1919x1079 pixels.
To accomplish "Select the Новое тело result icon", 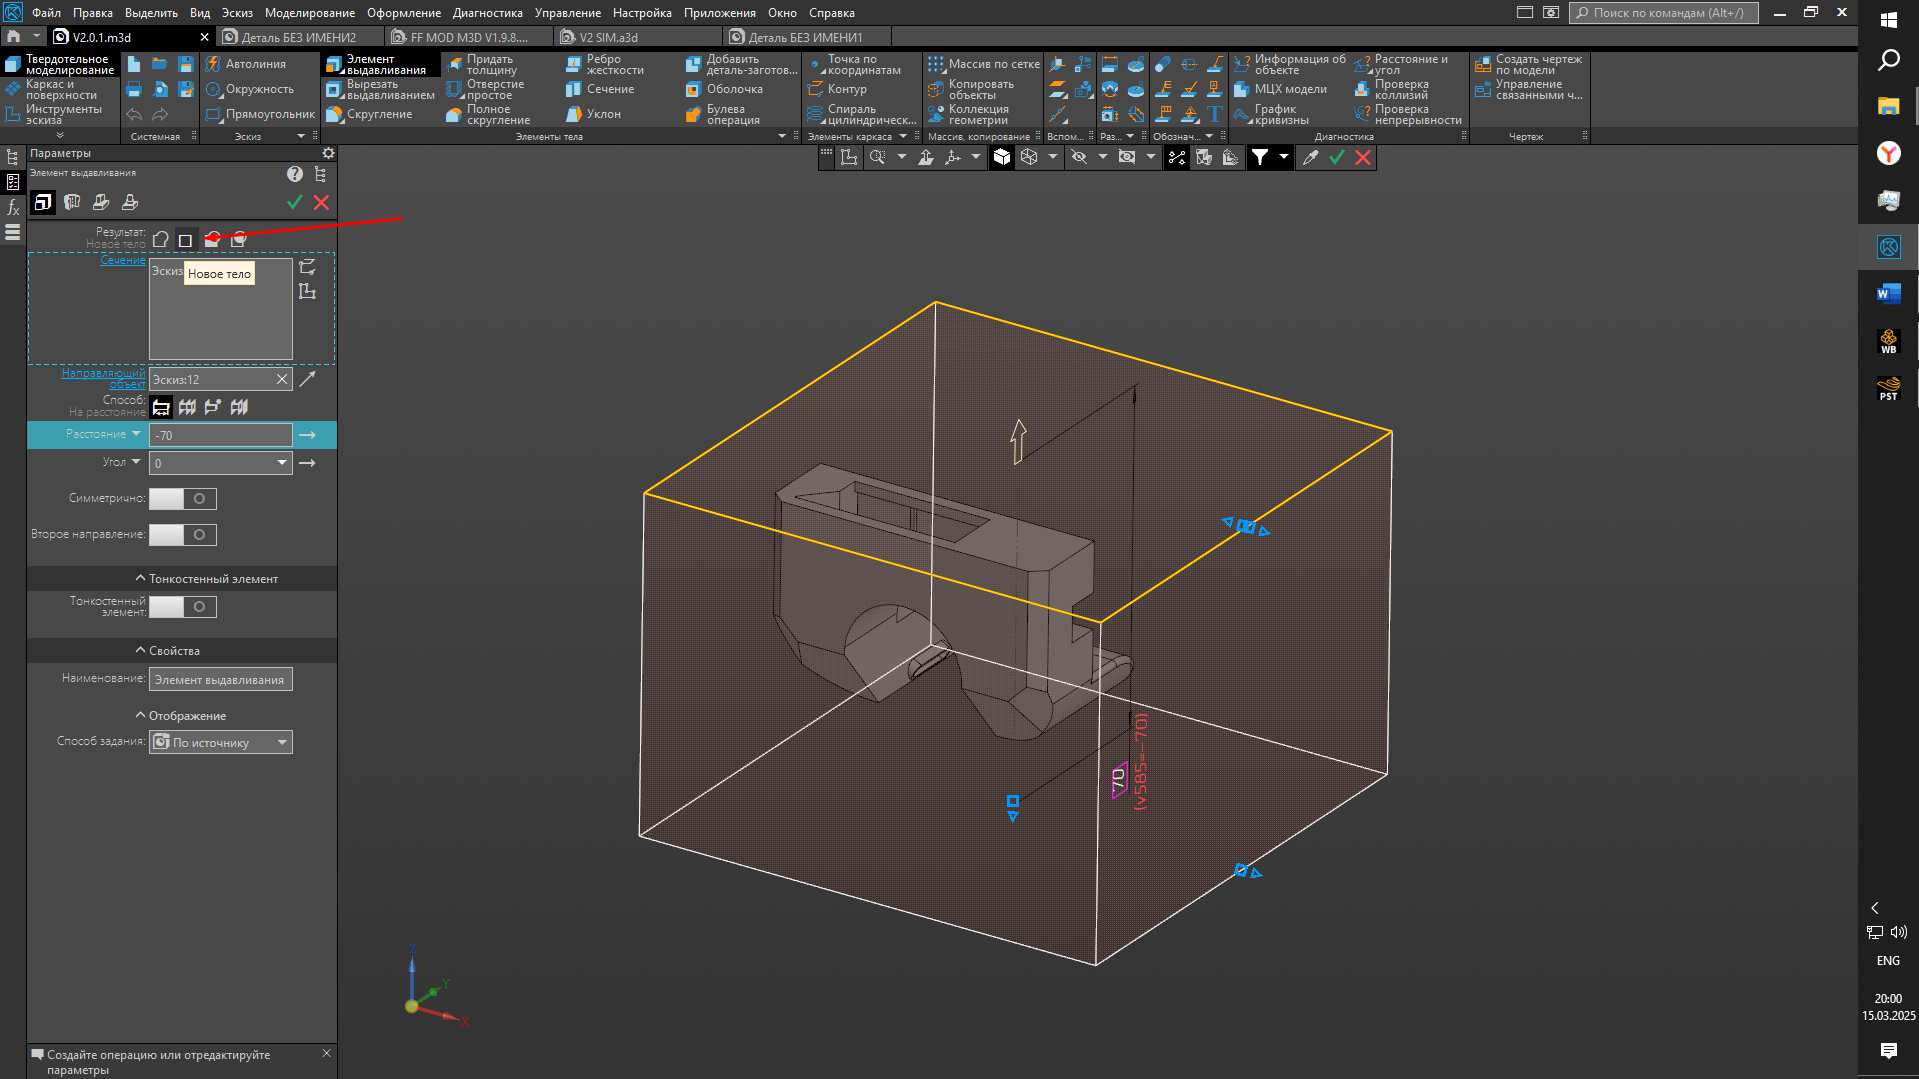I will (185, 240).
